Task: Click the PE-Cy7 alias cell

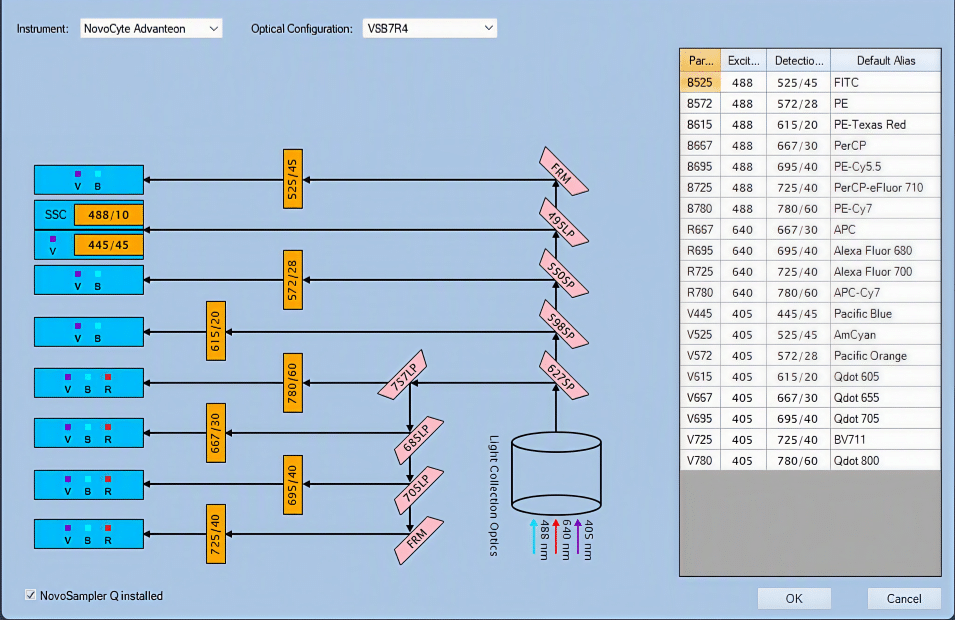Action: point(886,208)
